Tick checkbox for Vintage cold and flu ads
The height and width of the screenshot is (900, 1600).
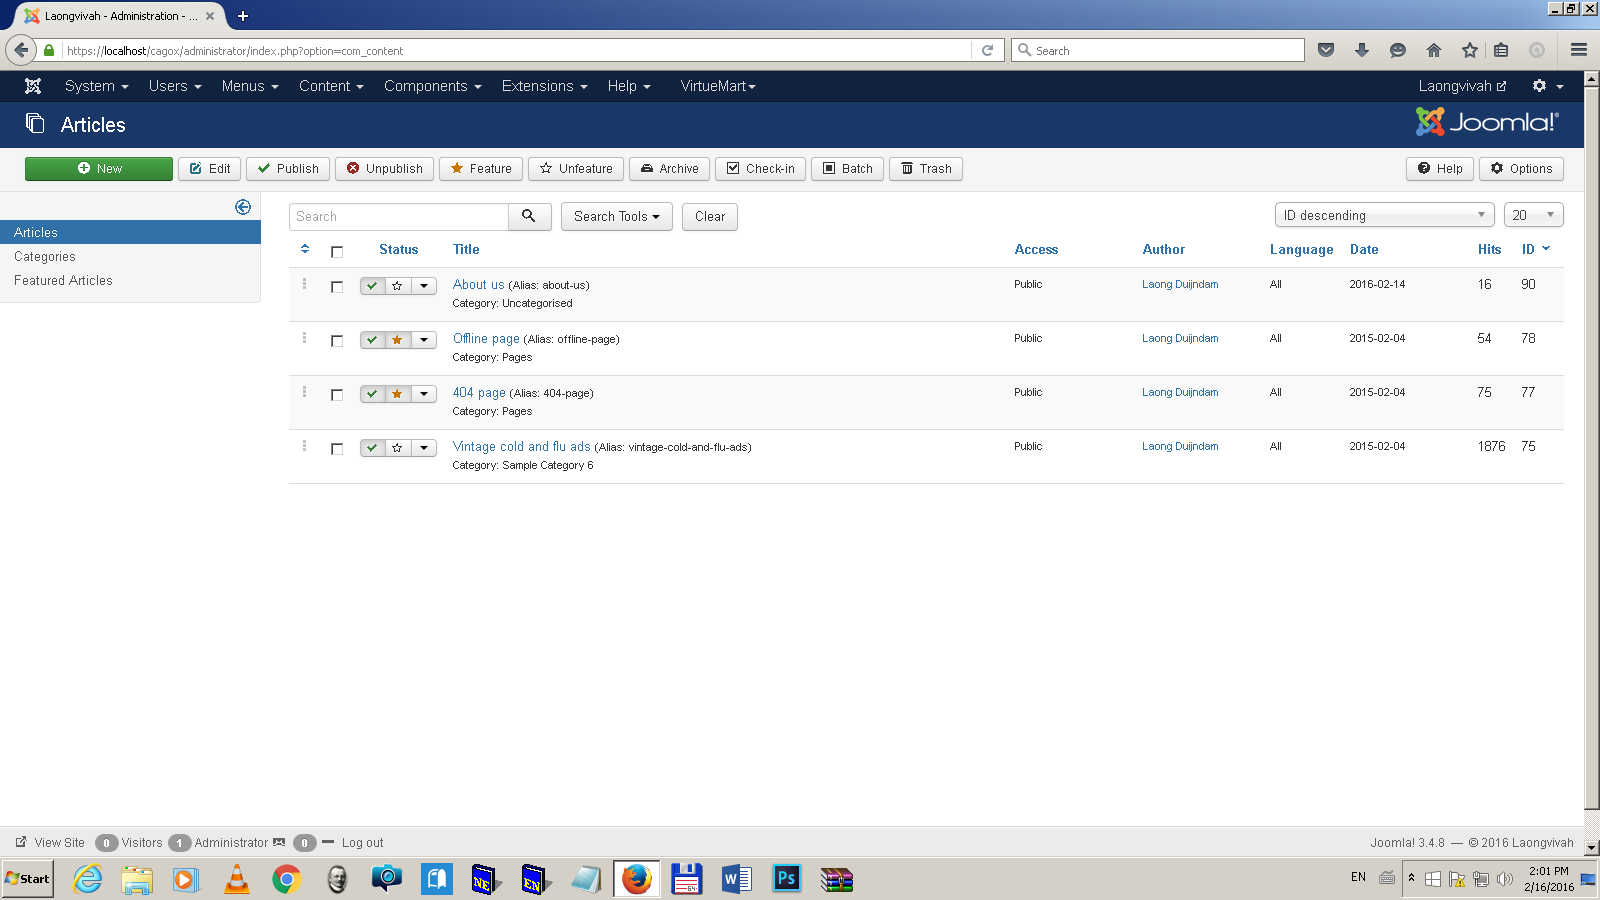[337, 449]
